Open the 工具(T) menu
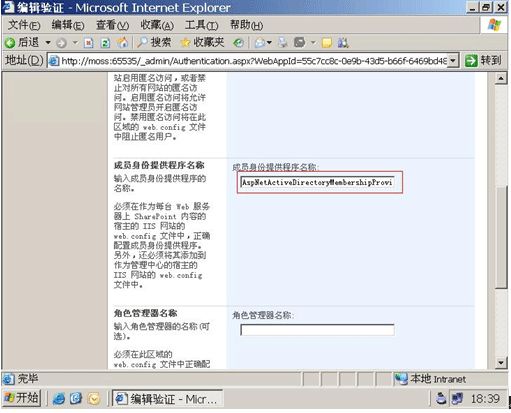 coord(202,25)
